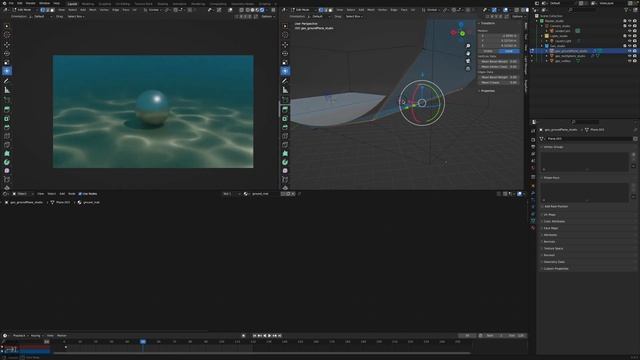Click the Global button in Transform panel
The width and height of the screenshot is (640, 360).
pyautogui.click(x=488, y=51)
